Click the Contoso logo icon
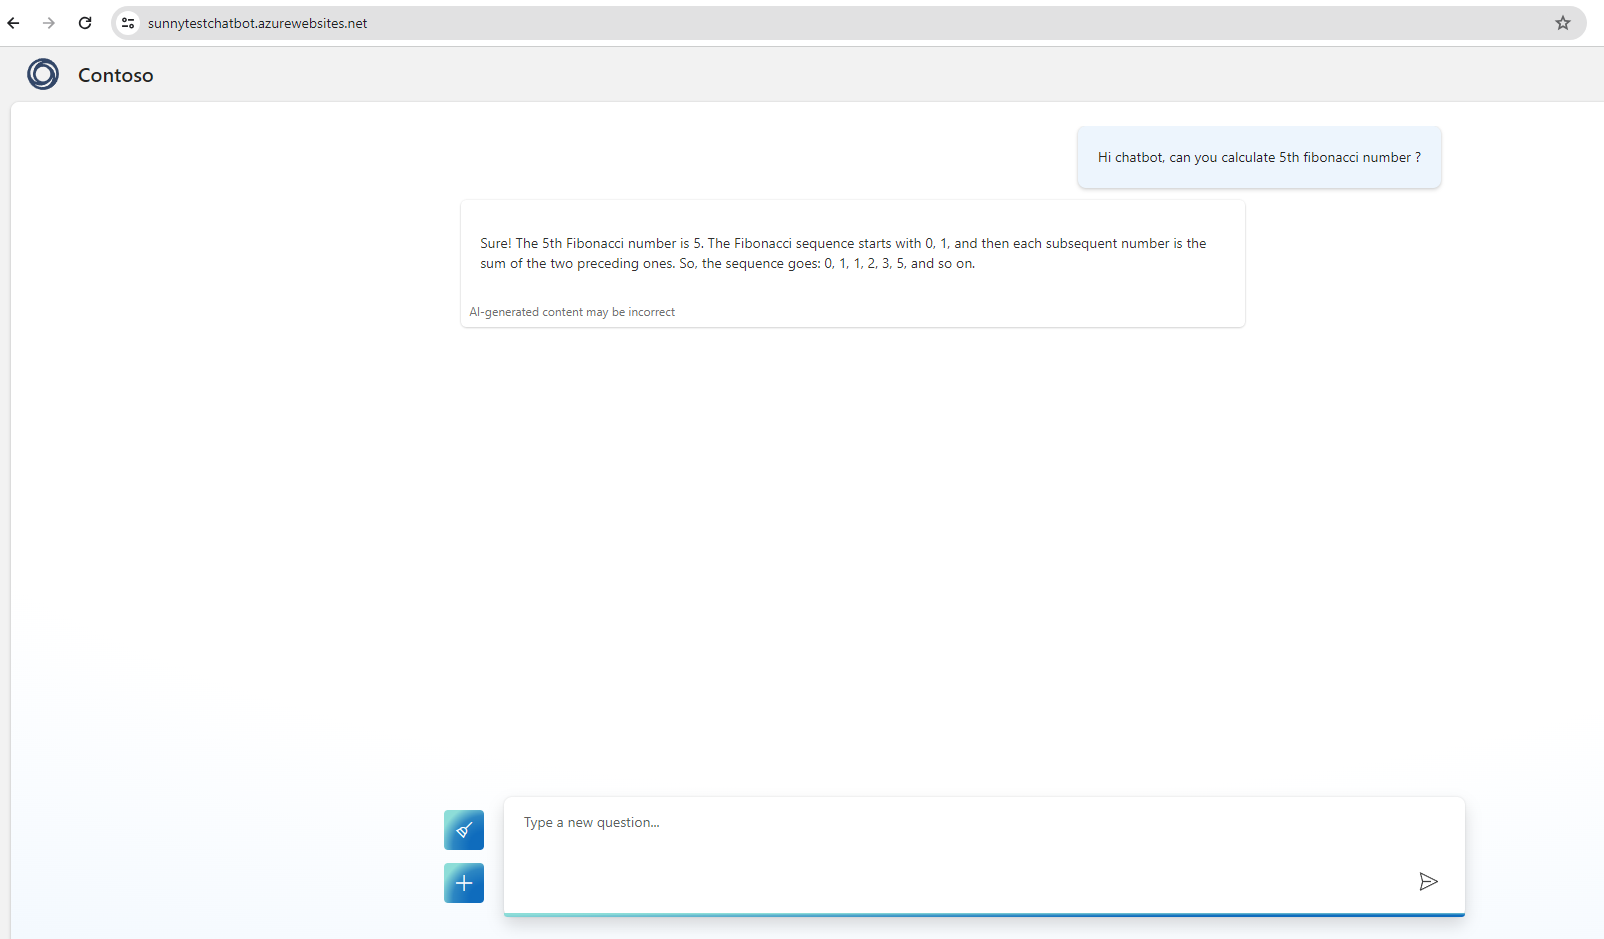1604x939 pixels. tap(43, 74)
